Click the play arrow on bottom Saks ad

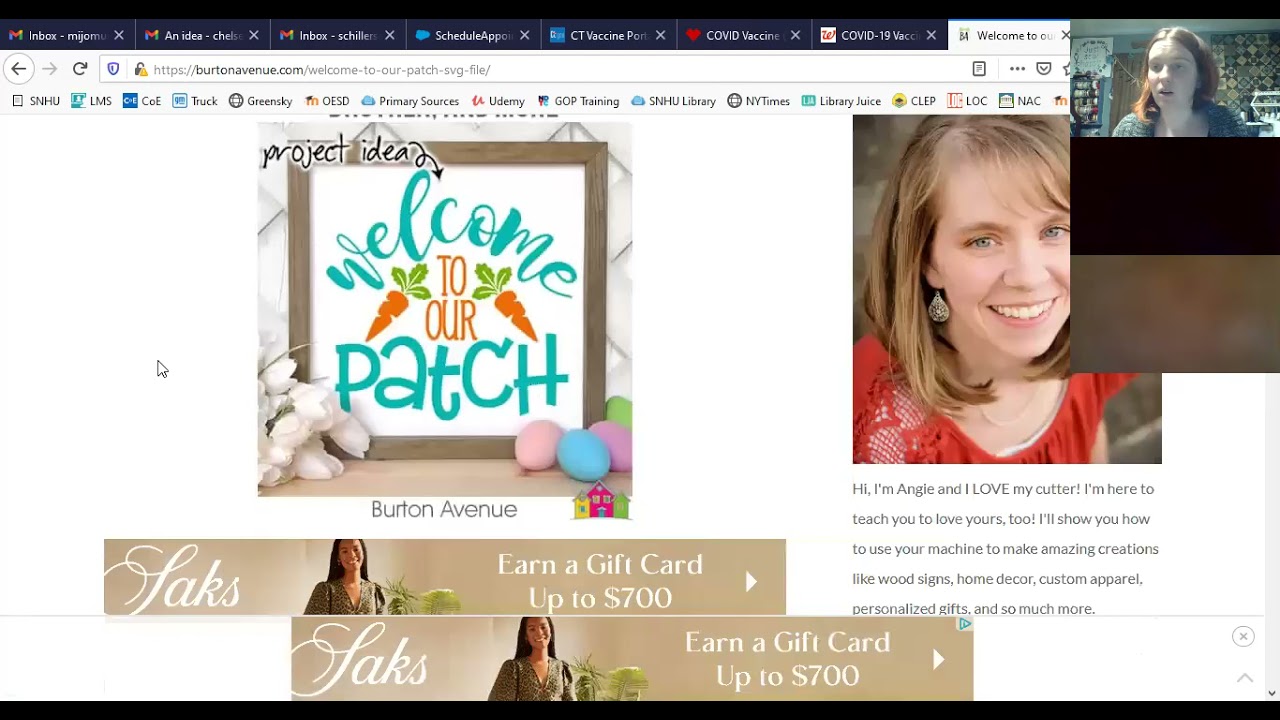pos(938,659)
